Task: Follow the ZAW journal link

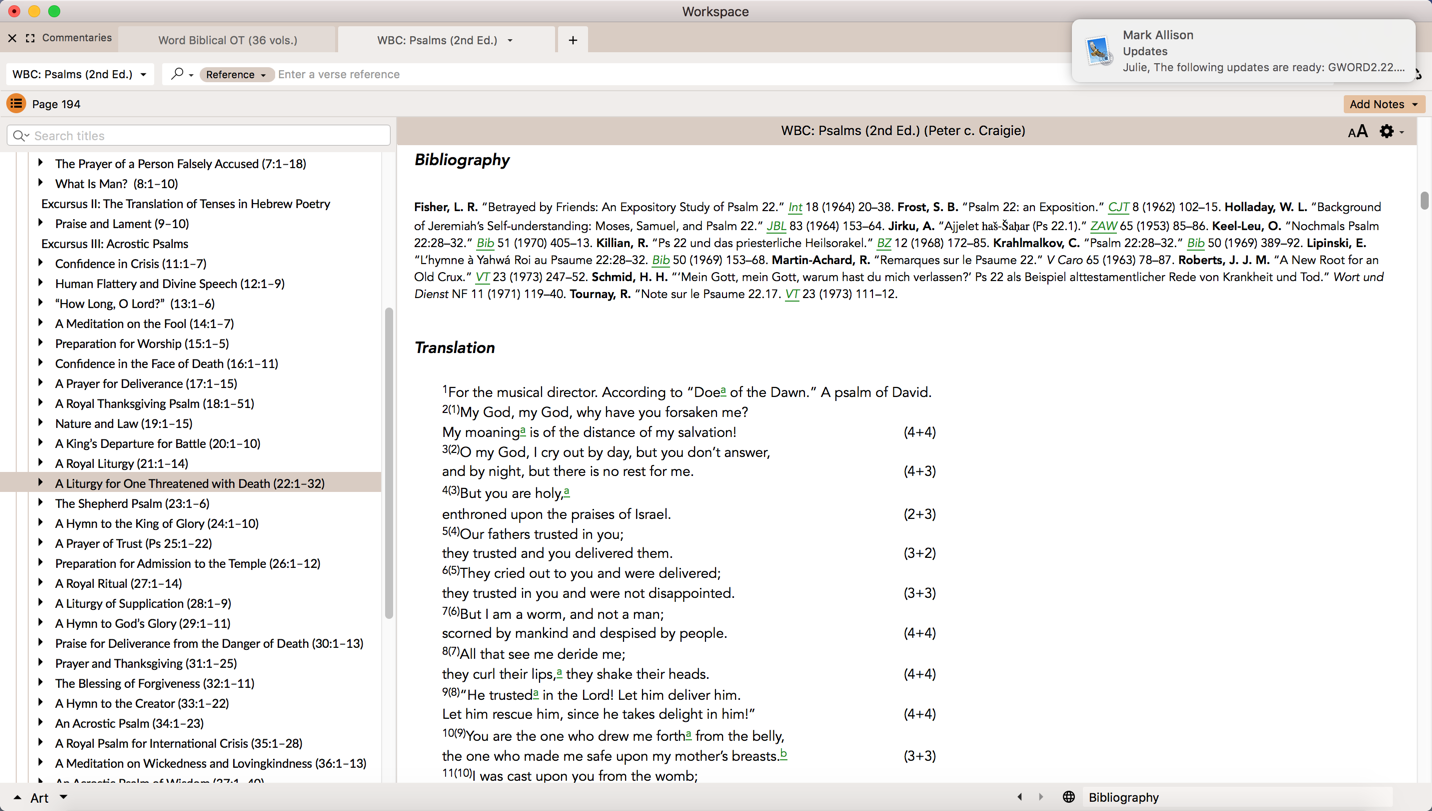Action: pyautogui.click(x=1103, y=226)
